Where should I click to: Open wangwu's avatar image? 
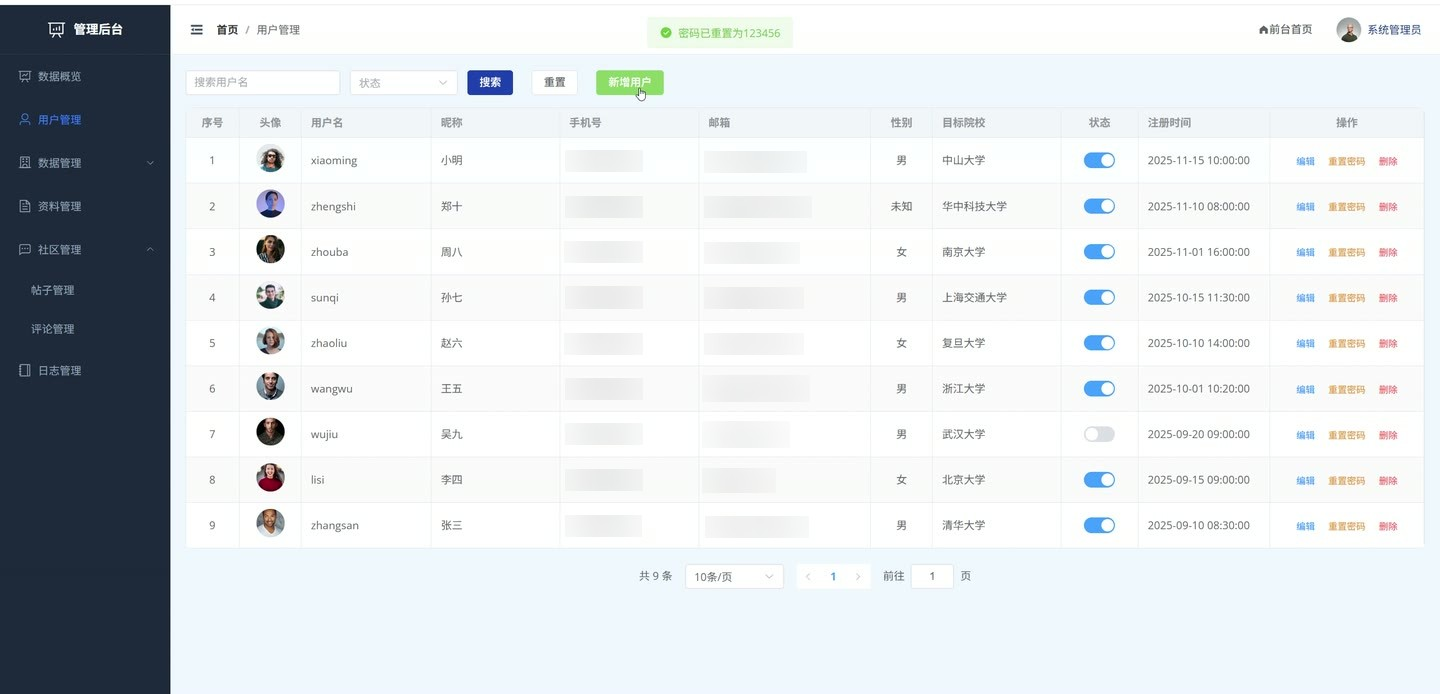pos(270,387)
